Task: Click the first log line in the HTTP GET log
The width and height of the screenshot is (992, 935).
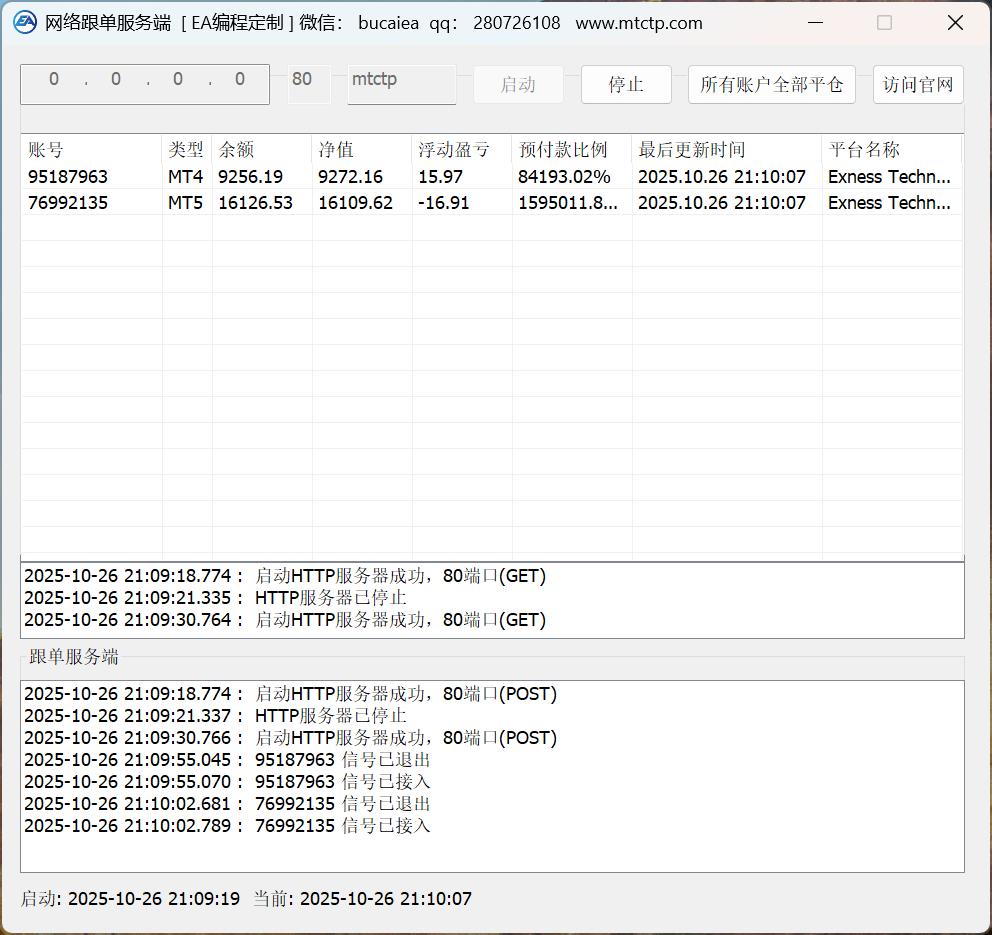Action: click(285, 576)
